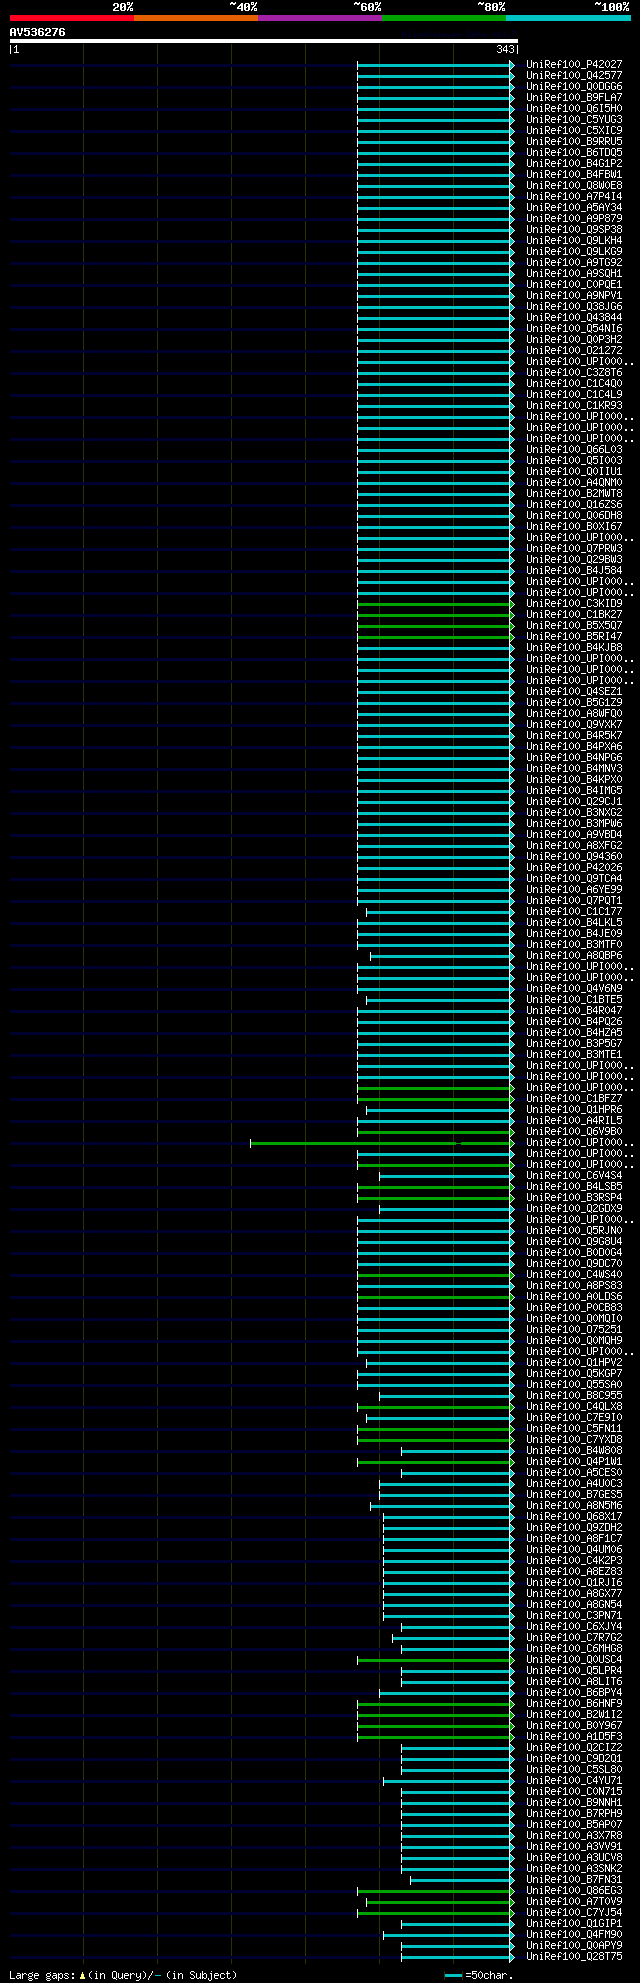Click the orange ~40% identity legend segment
This screenshot has height=1983, width=640.
[x=196, y=18]
